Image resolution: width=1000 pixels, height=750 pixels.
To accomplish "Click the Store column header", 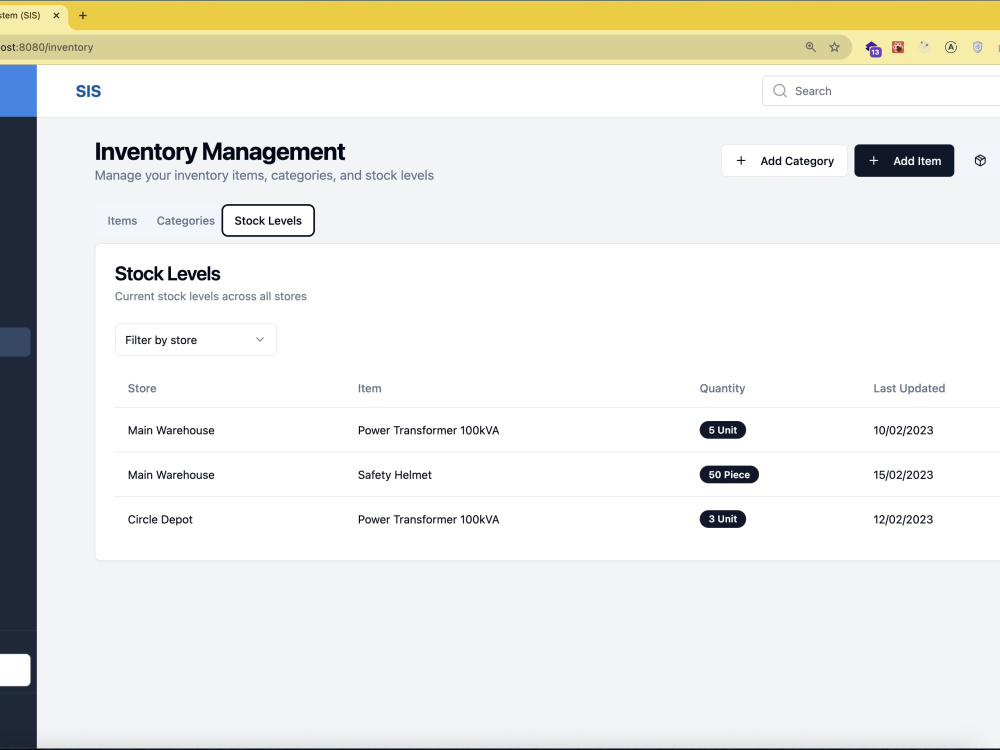I will (142, 388).
